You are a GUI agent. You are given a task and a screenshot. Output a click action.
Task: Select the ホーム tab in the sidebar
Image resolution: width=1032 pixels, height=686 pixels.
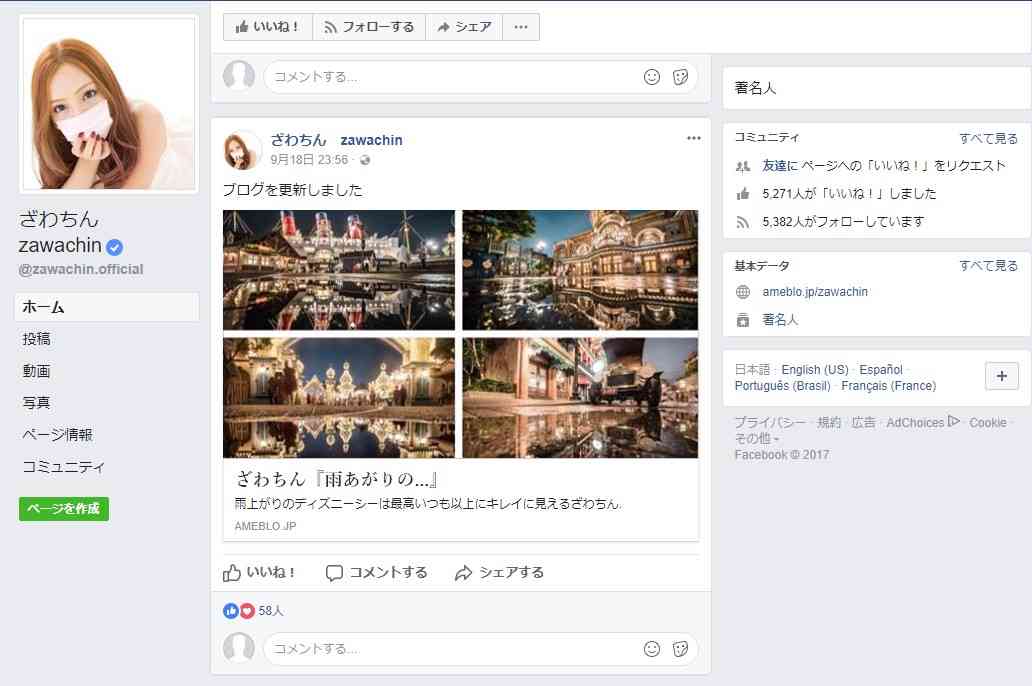107,307
